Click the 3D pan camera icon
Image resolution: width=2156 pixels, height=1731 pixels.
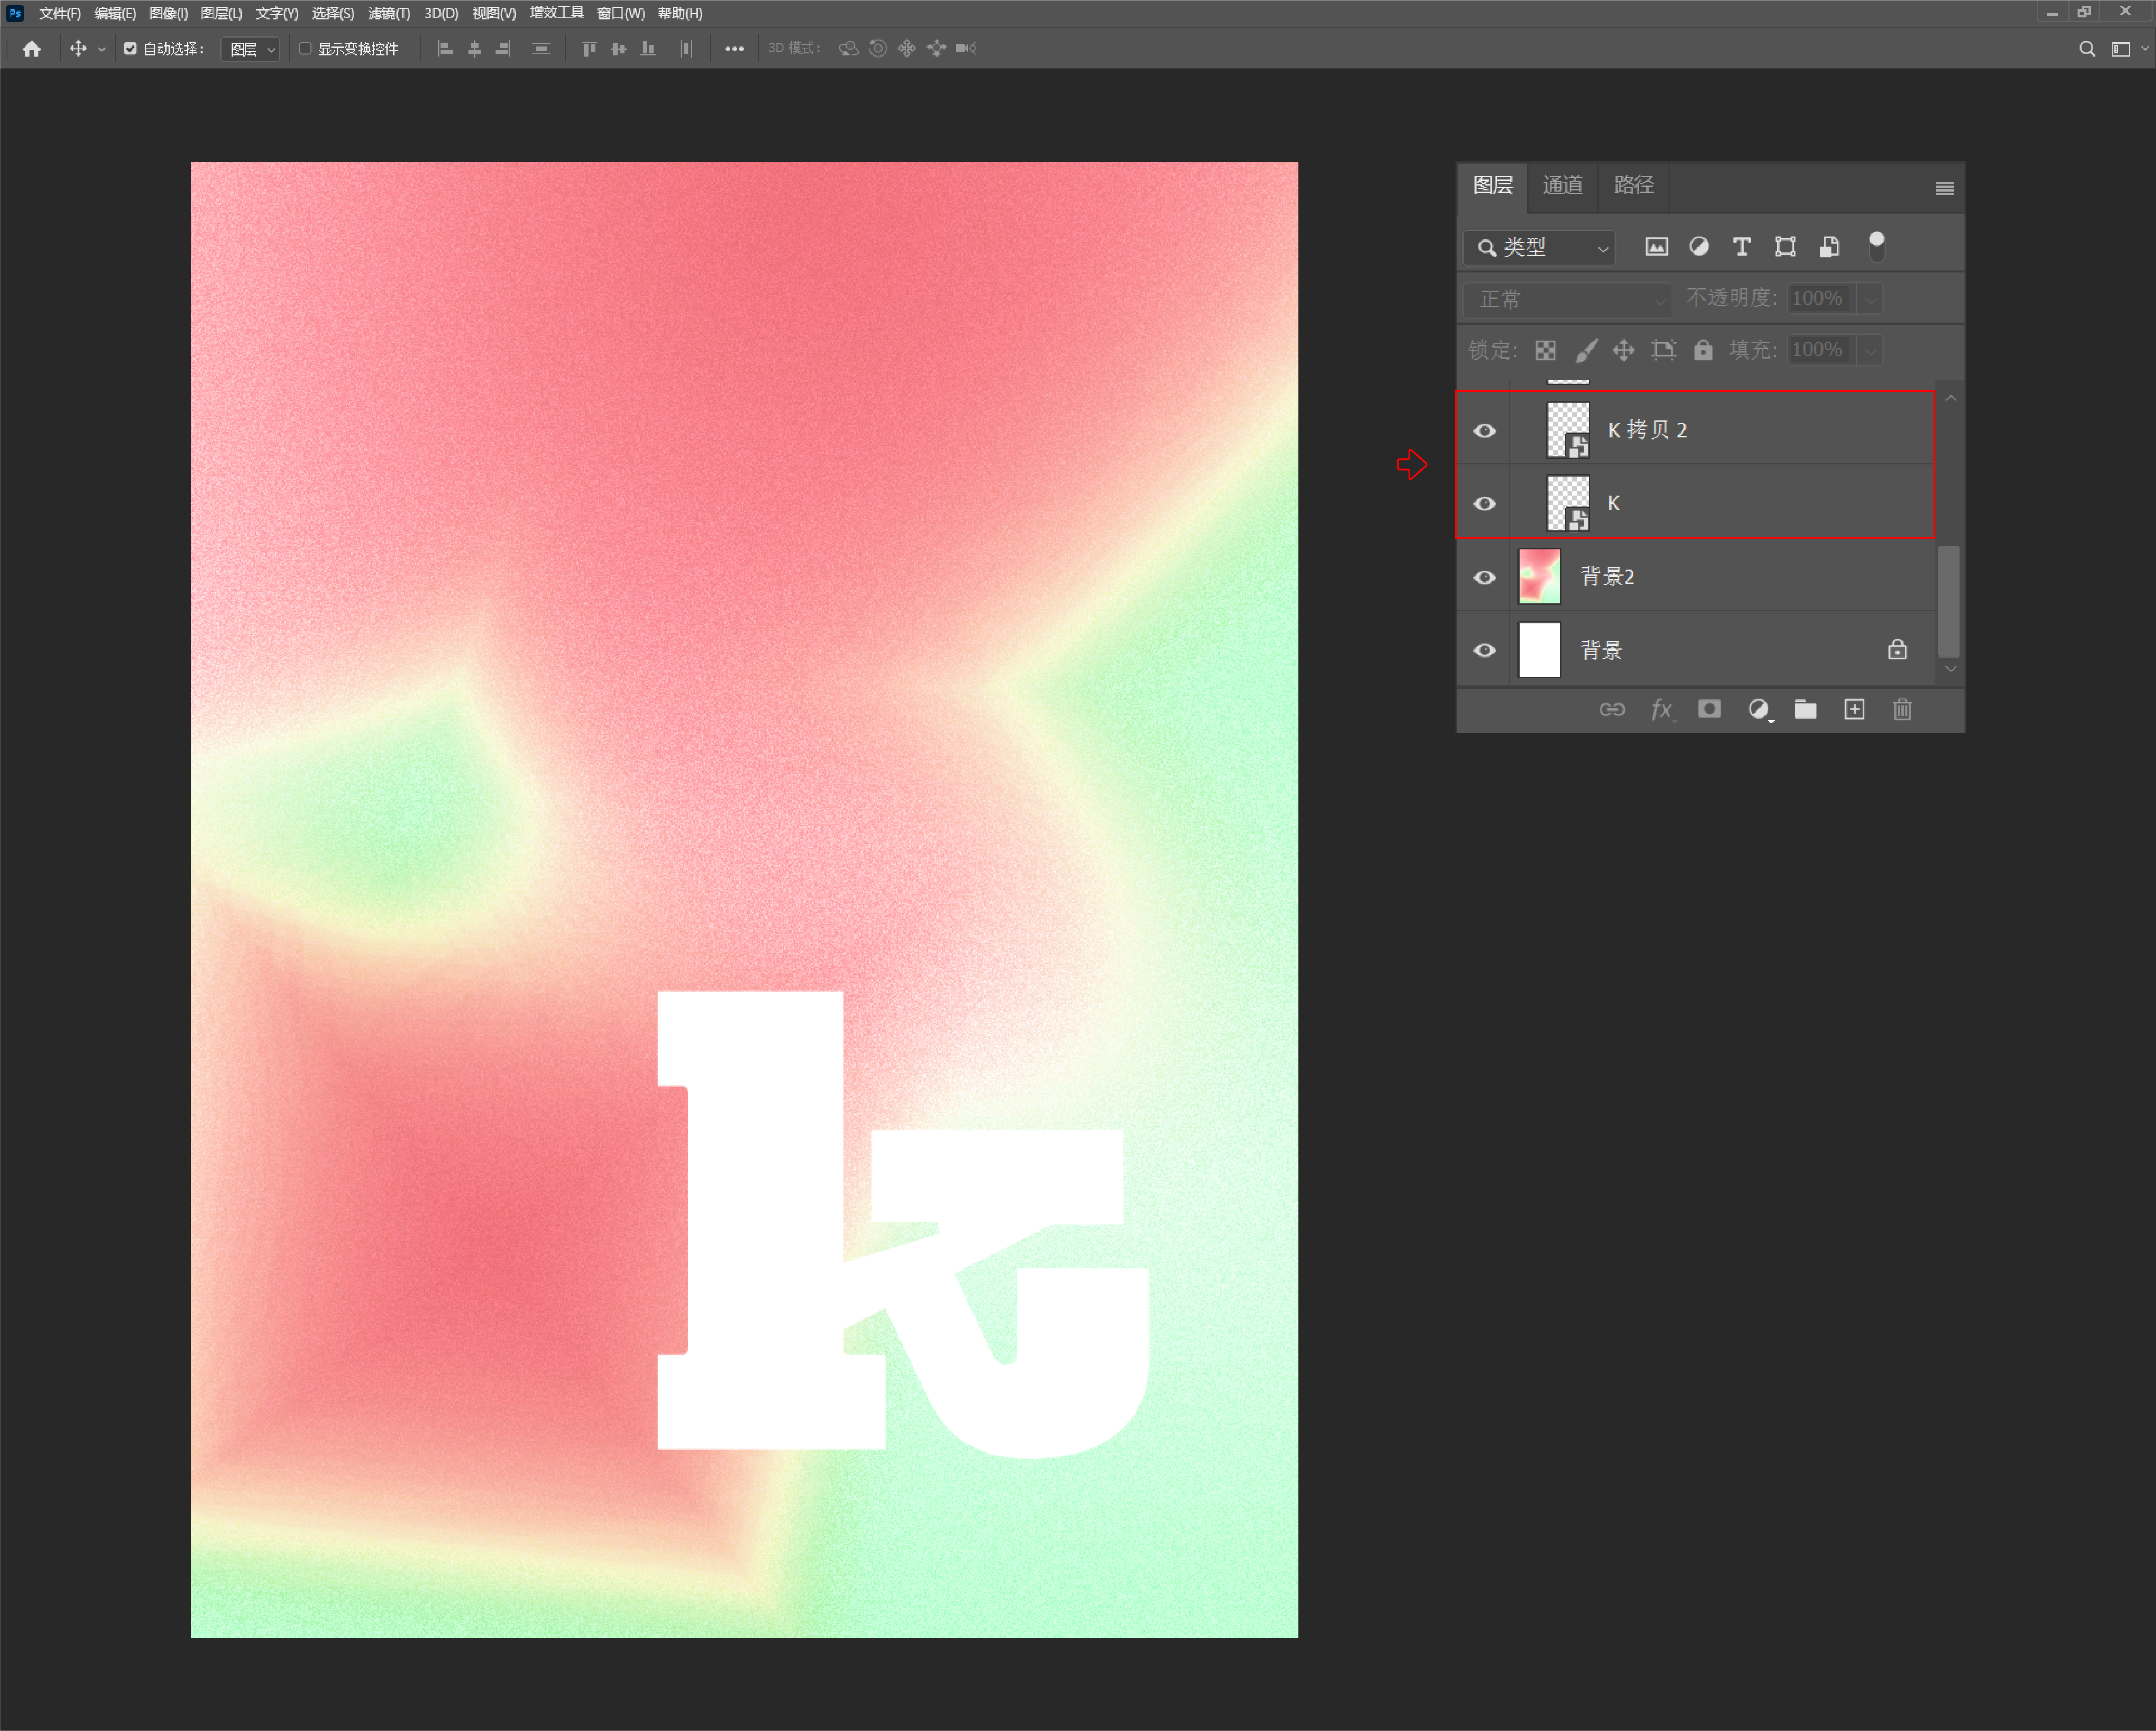[x=907, y=49]
